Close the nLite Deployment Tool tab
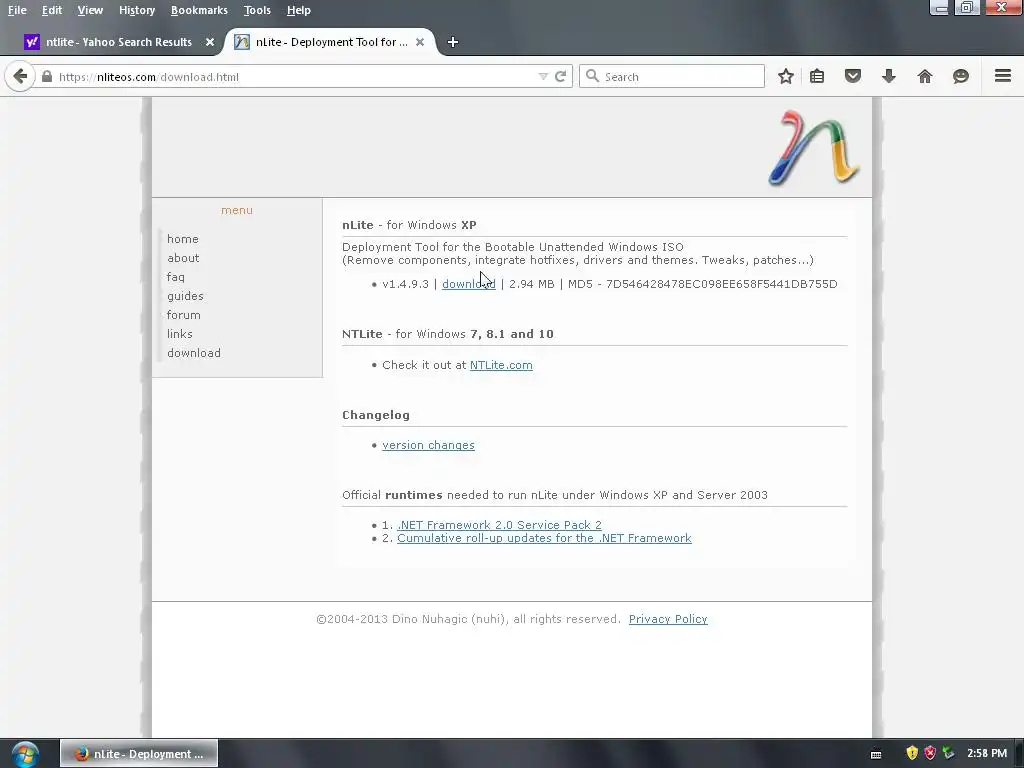This screenshot has width=1024, height=768. click(x=420, y=42)
